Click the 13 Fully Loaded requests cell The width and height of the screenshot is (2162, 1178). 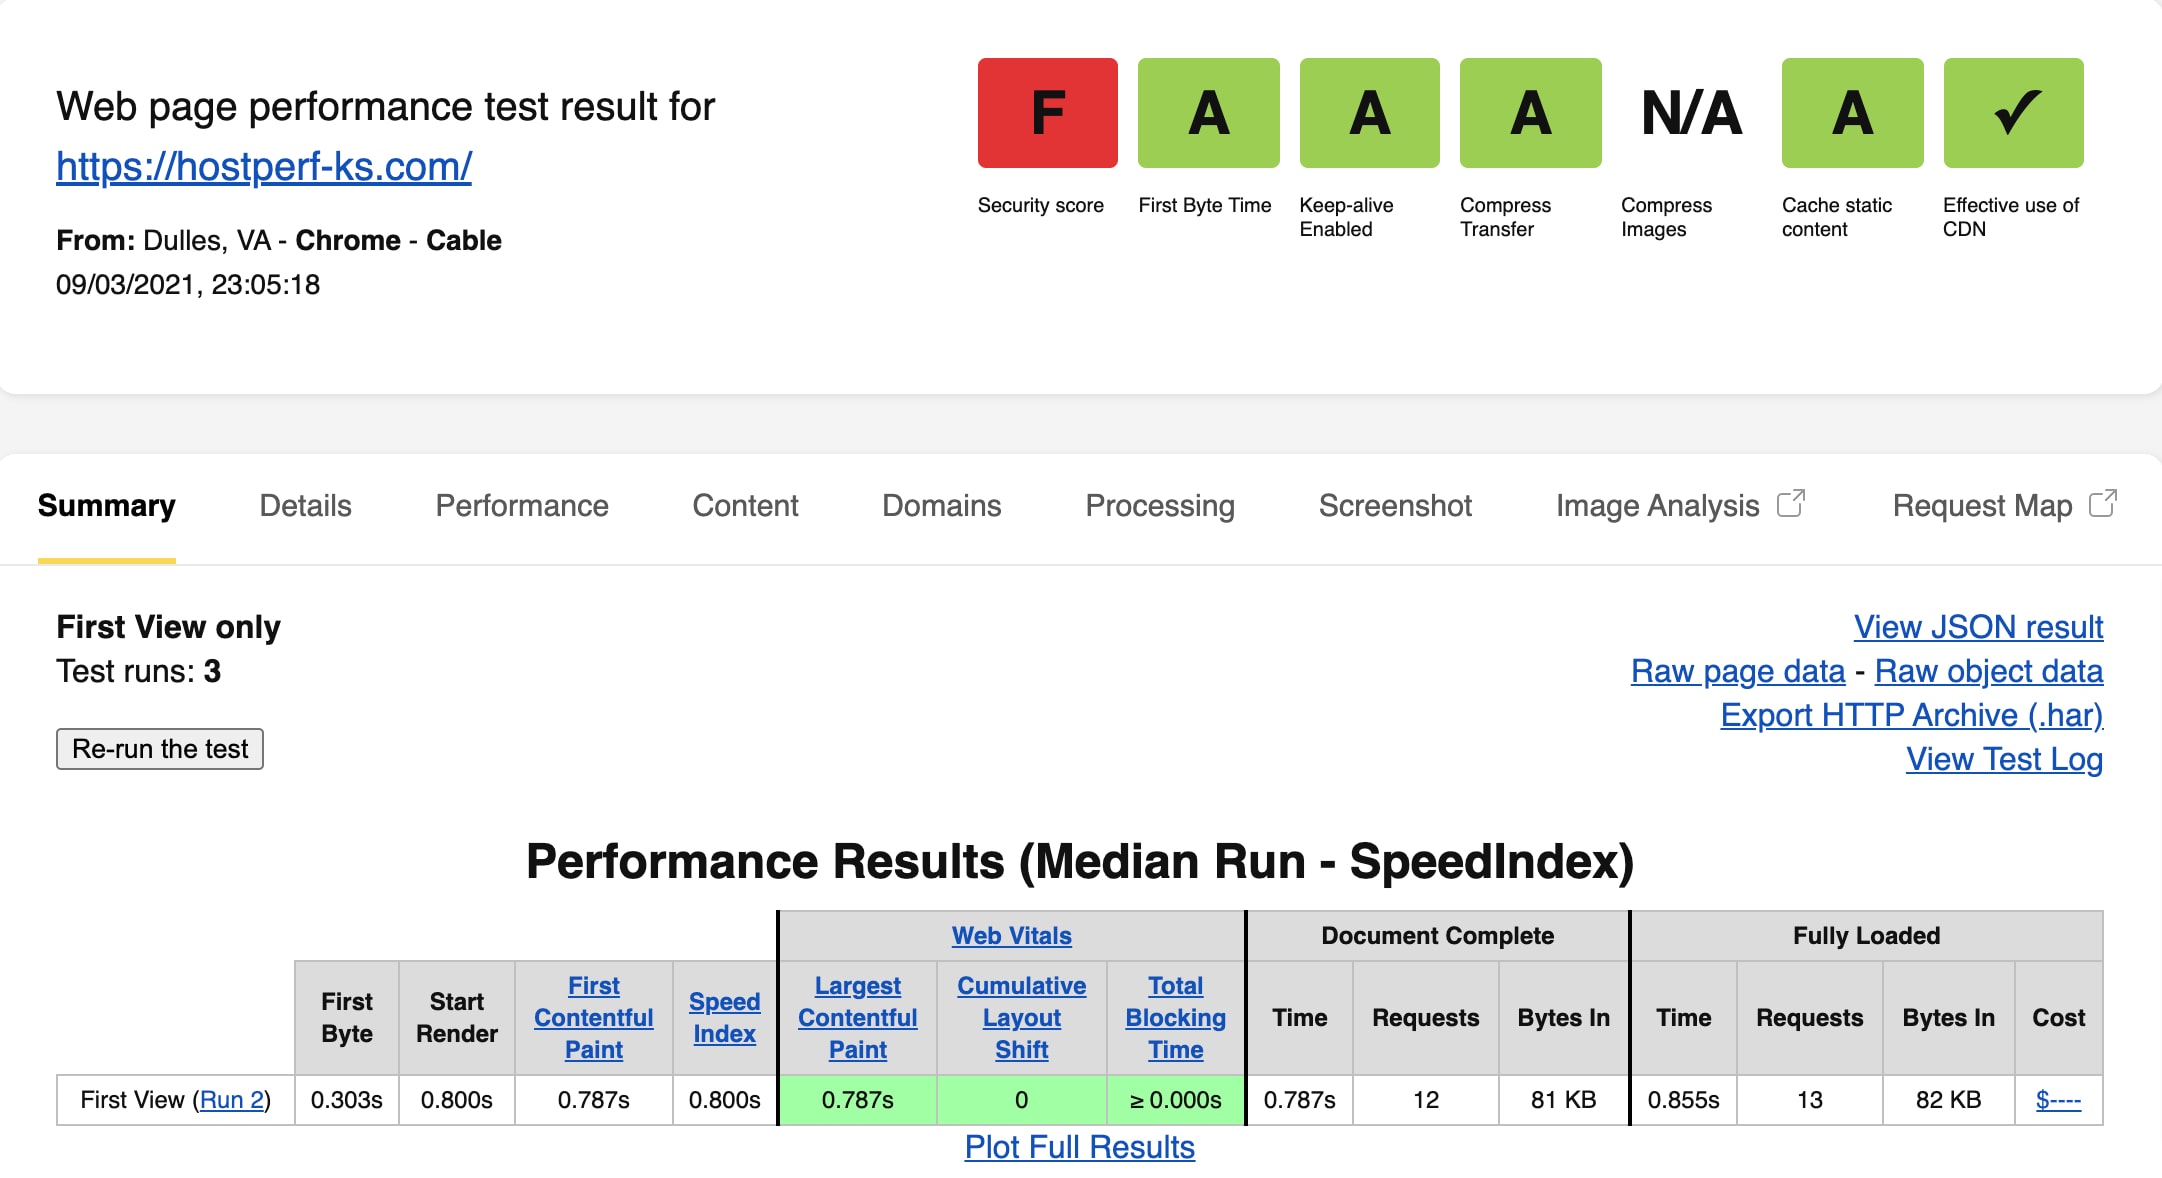pyautogui.click(x=1810, y=1100)
